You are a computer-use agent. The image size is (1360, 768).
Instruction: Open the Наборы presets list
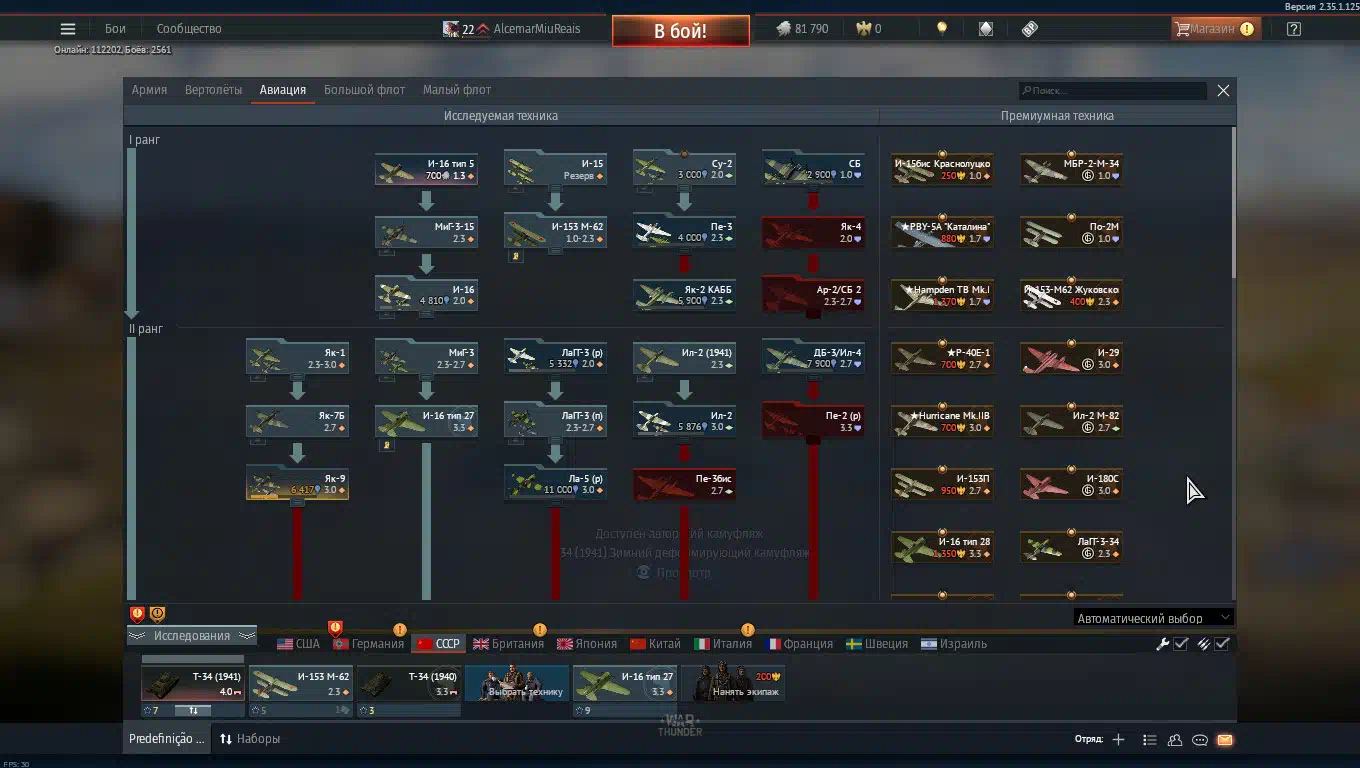pyautogui.click(x=250, y=739)
